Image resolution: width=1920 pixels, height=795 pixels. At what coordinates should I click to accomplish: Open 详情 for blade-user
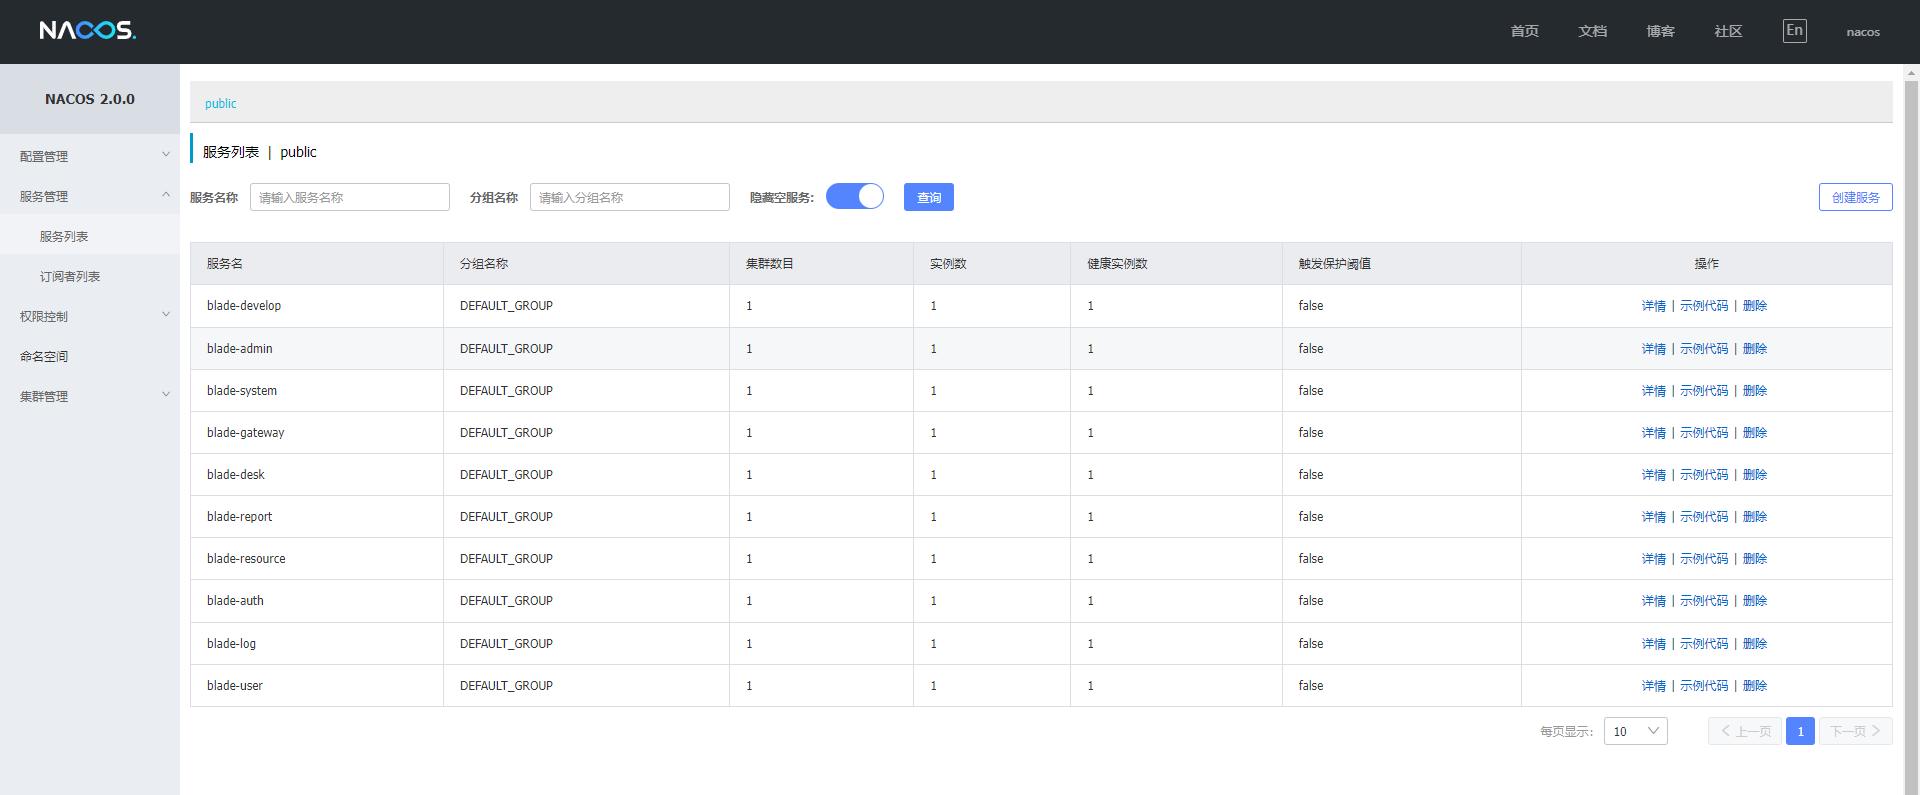[x=1654, y=686]
